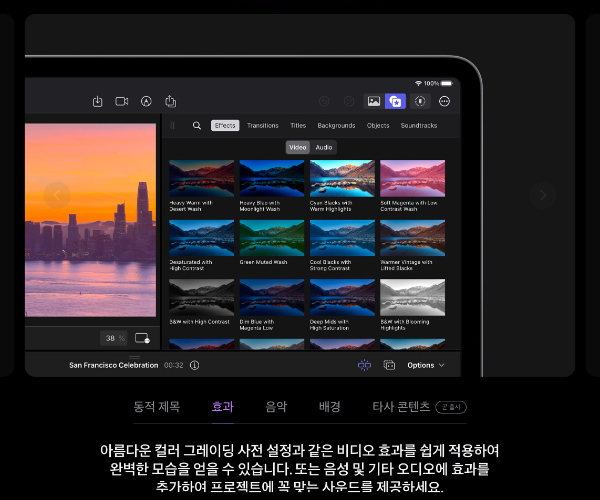The height and width of the screenshot is (500, 600).
Task: Select the 음악 tab
Action: pos(276,406)
